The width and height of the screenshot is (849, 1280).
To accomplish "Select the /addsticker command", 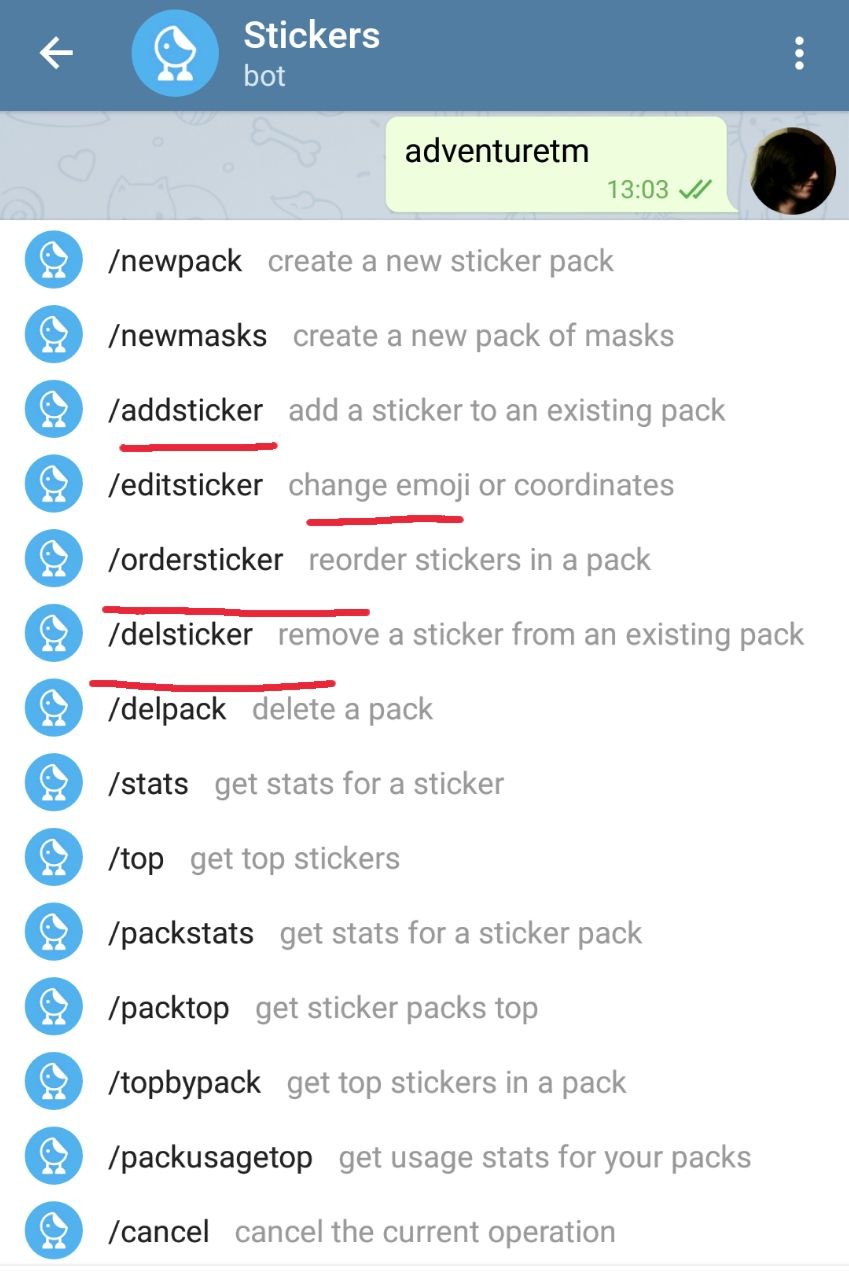I will point(424,410).
